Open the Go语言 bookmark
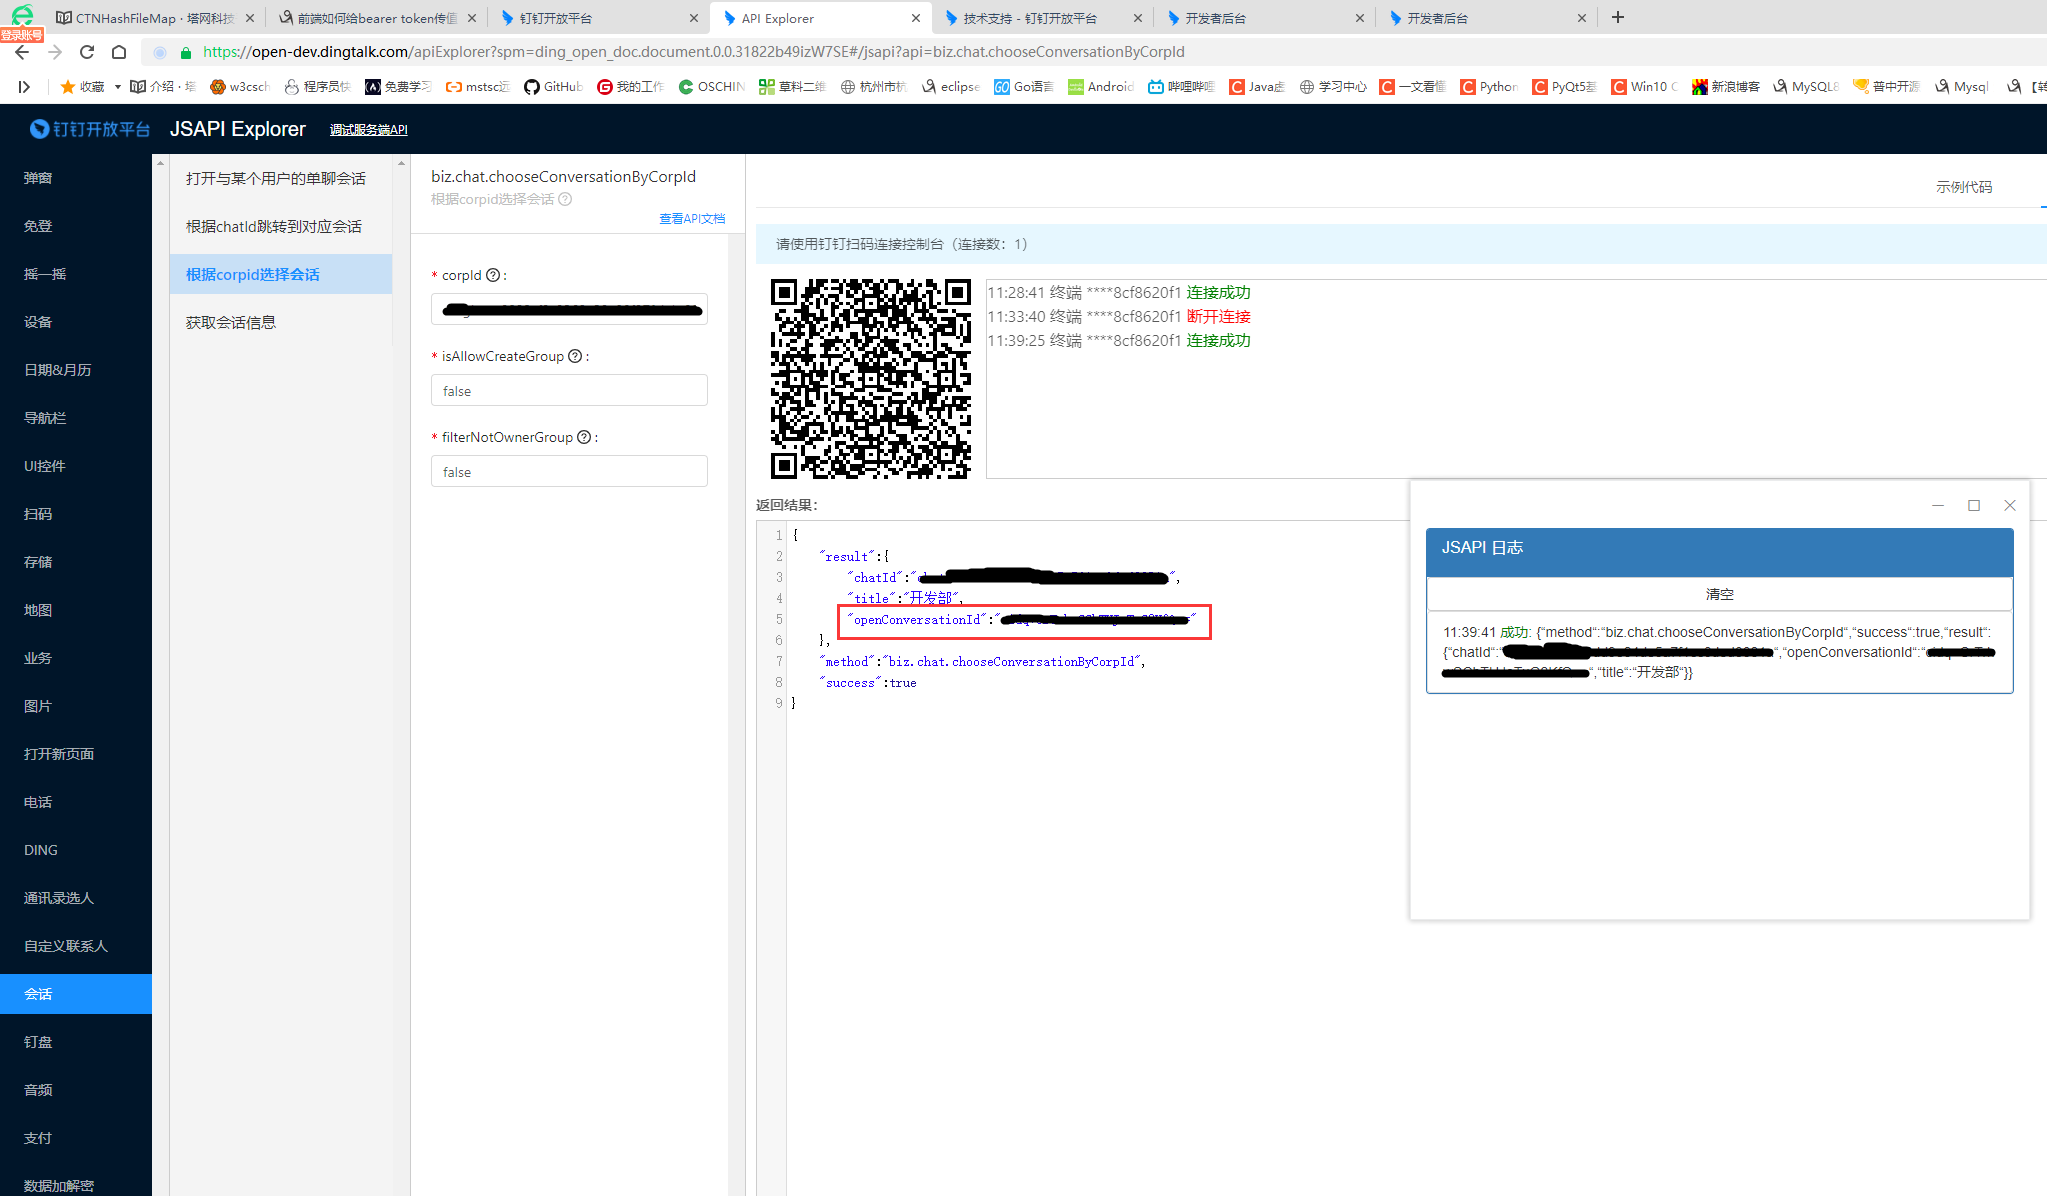 click(x=1023, y=87)
